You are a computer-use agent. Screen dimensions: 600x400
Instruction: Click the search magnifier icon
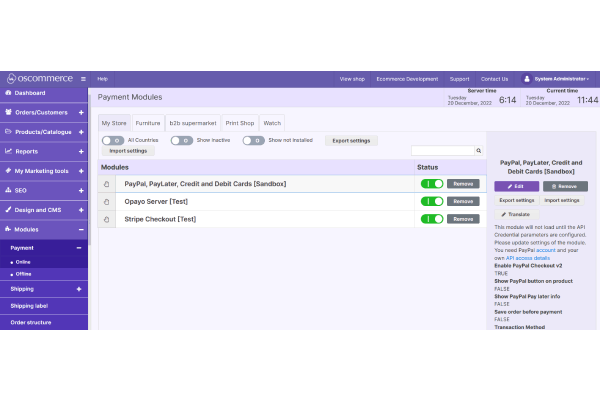[x=478, y=151]
